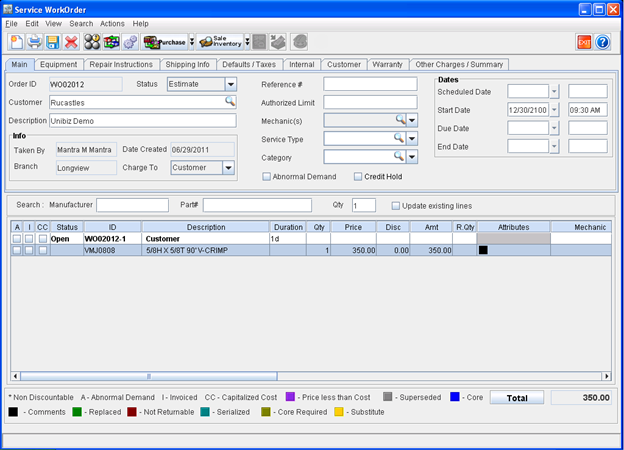Click the Total button
The height and width of the screenshot is (450, 624).
(x=517, y=397)
